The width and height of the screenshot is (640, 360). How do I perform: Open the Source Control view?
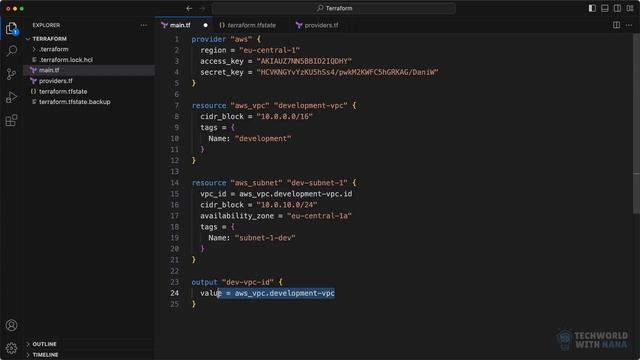11,74
